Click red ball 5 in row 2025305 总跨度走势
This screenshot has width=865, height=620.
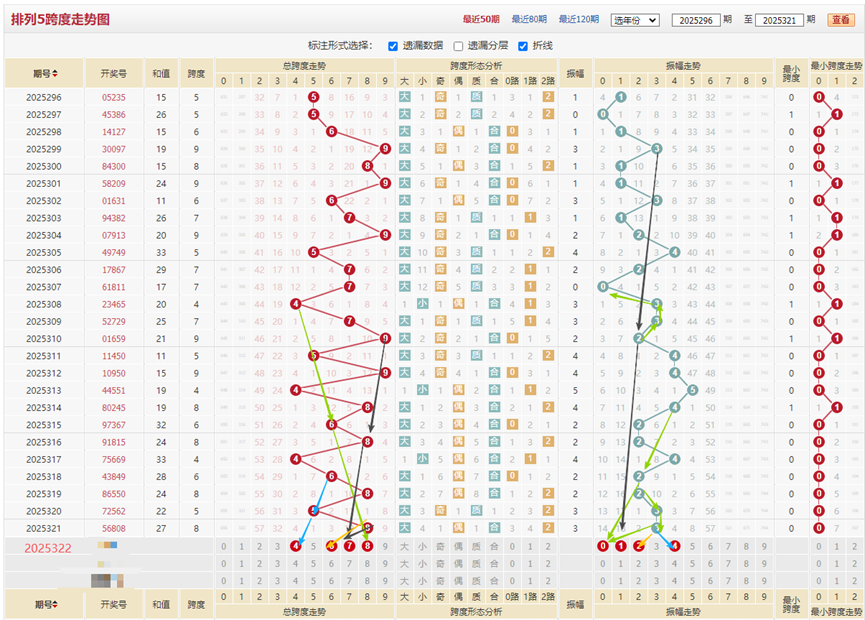pyautogui.click(x=314, y=253)
